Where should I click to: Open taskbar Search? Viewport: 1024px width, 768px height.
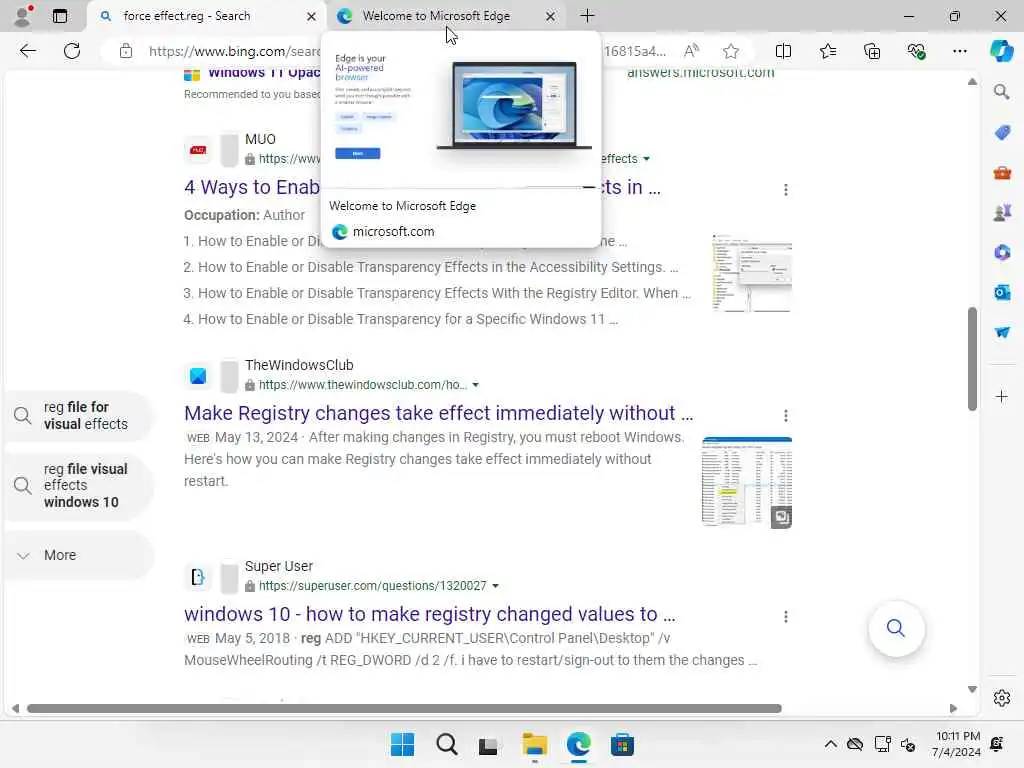pos(447,744)
